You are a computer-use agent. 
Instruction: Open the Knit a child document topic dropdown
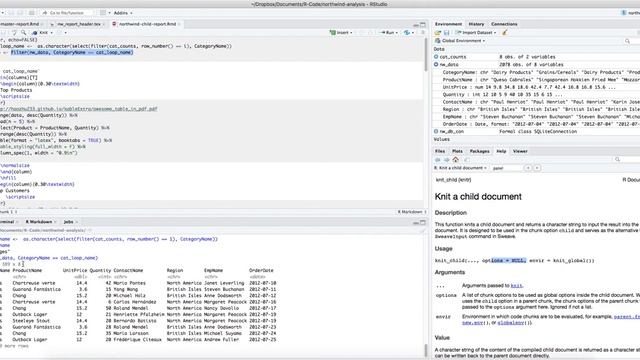[460, 168]
